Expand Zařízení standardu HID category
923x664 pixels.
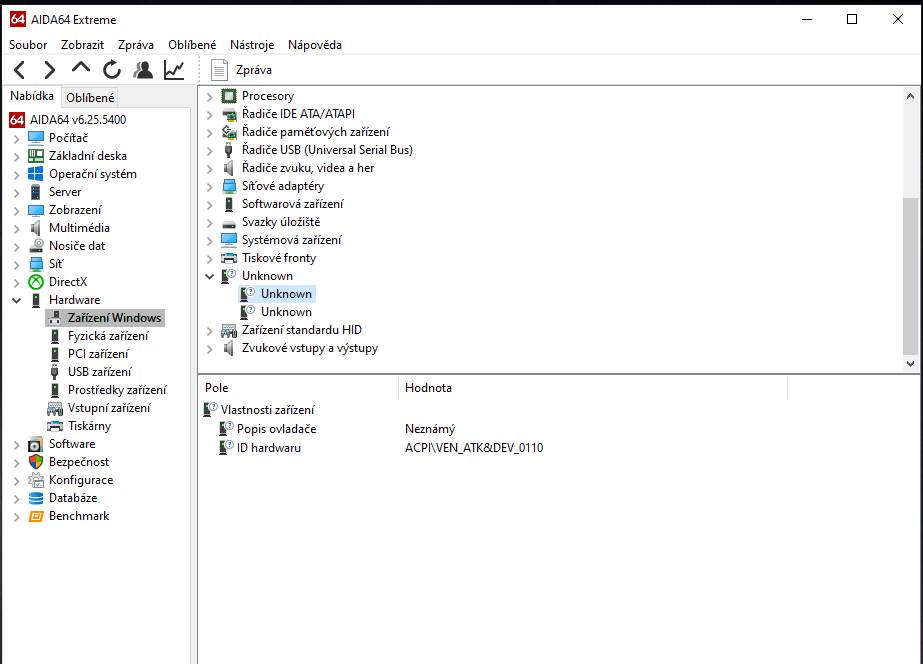coord(210,331)
